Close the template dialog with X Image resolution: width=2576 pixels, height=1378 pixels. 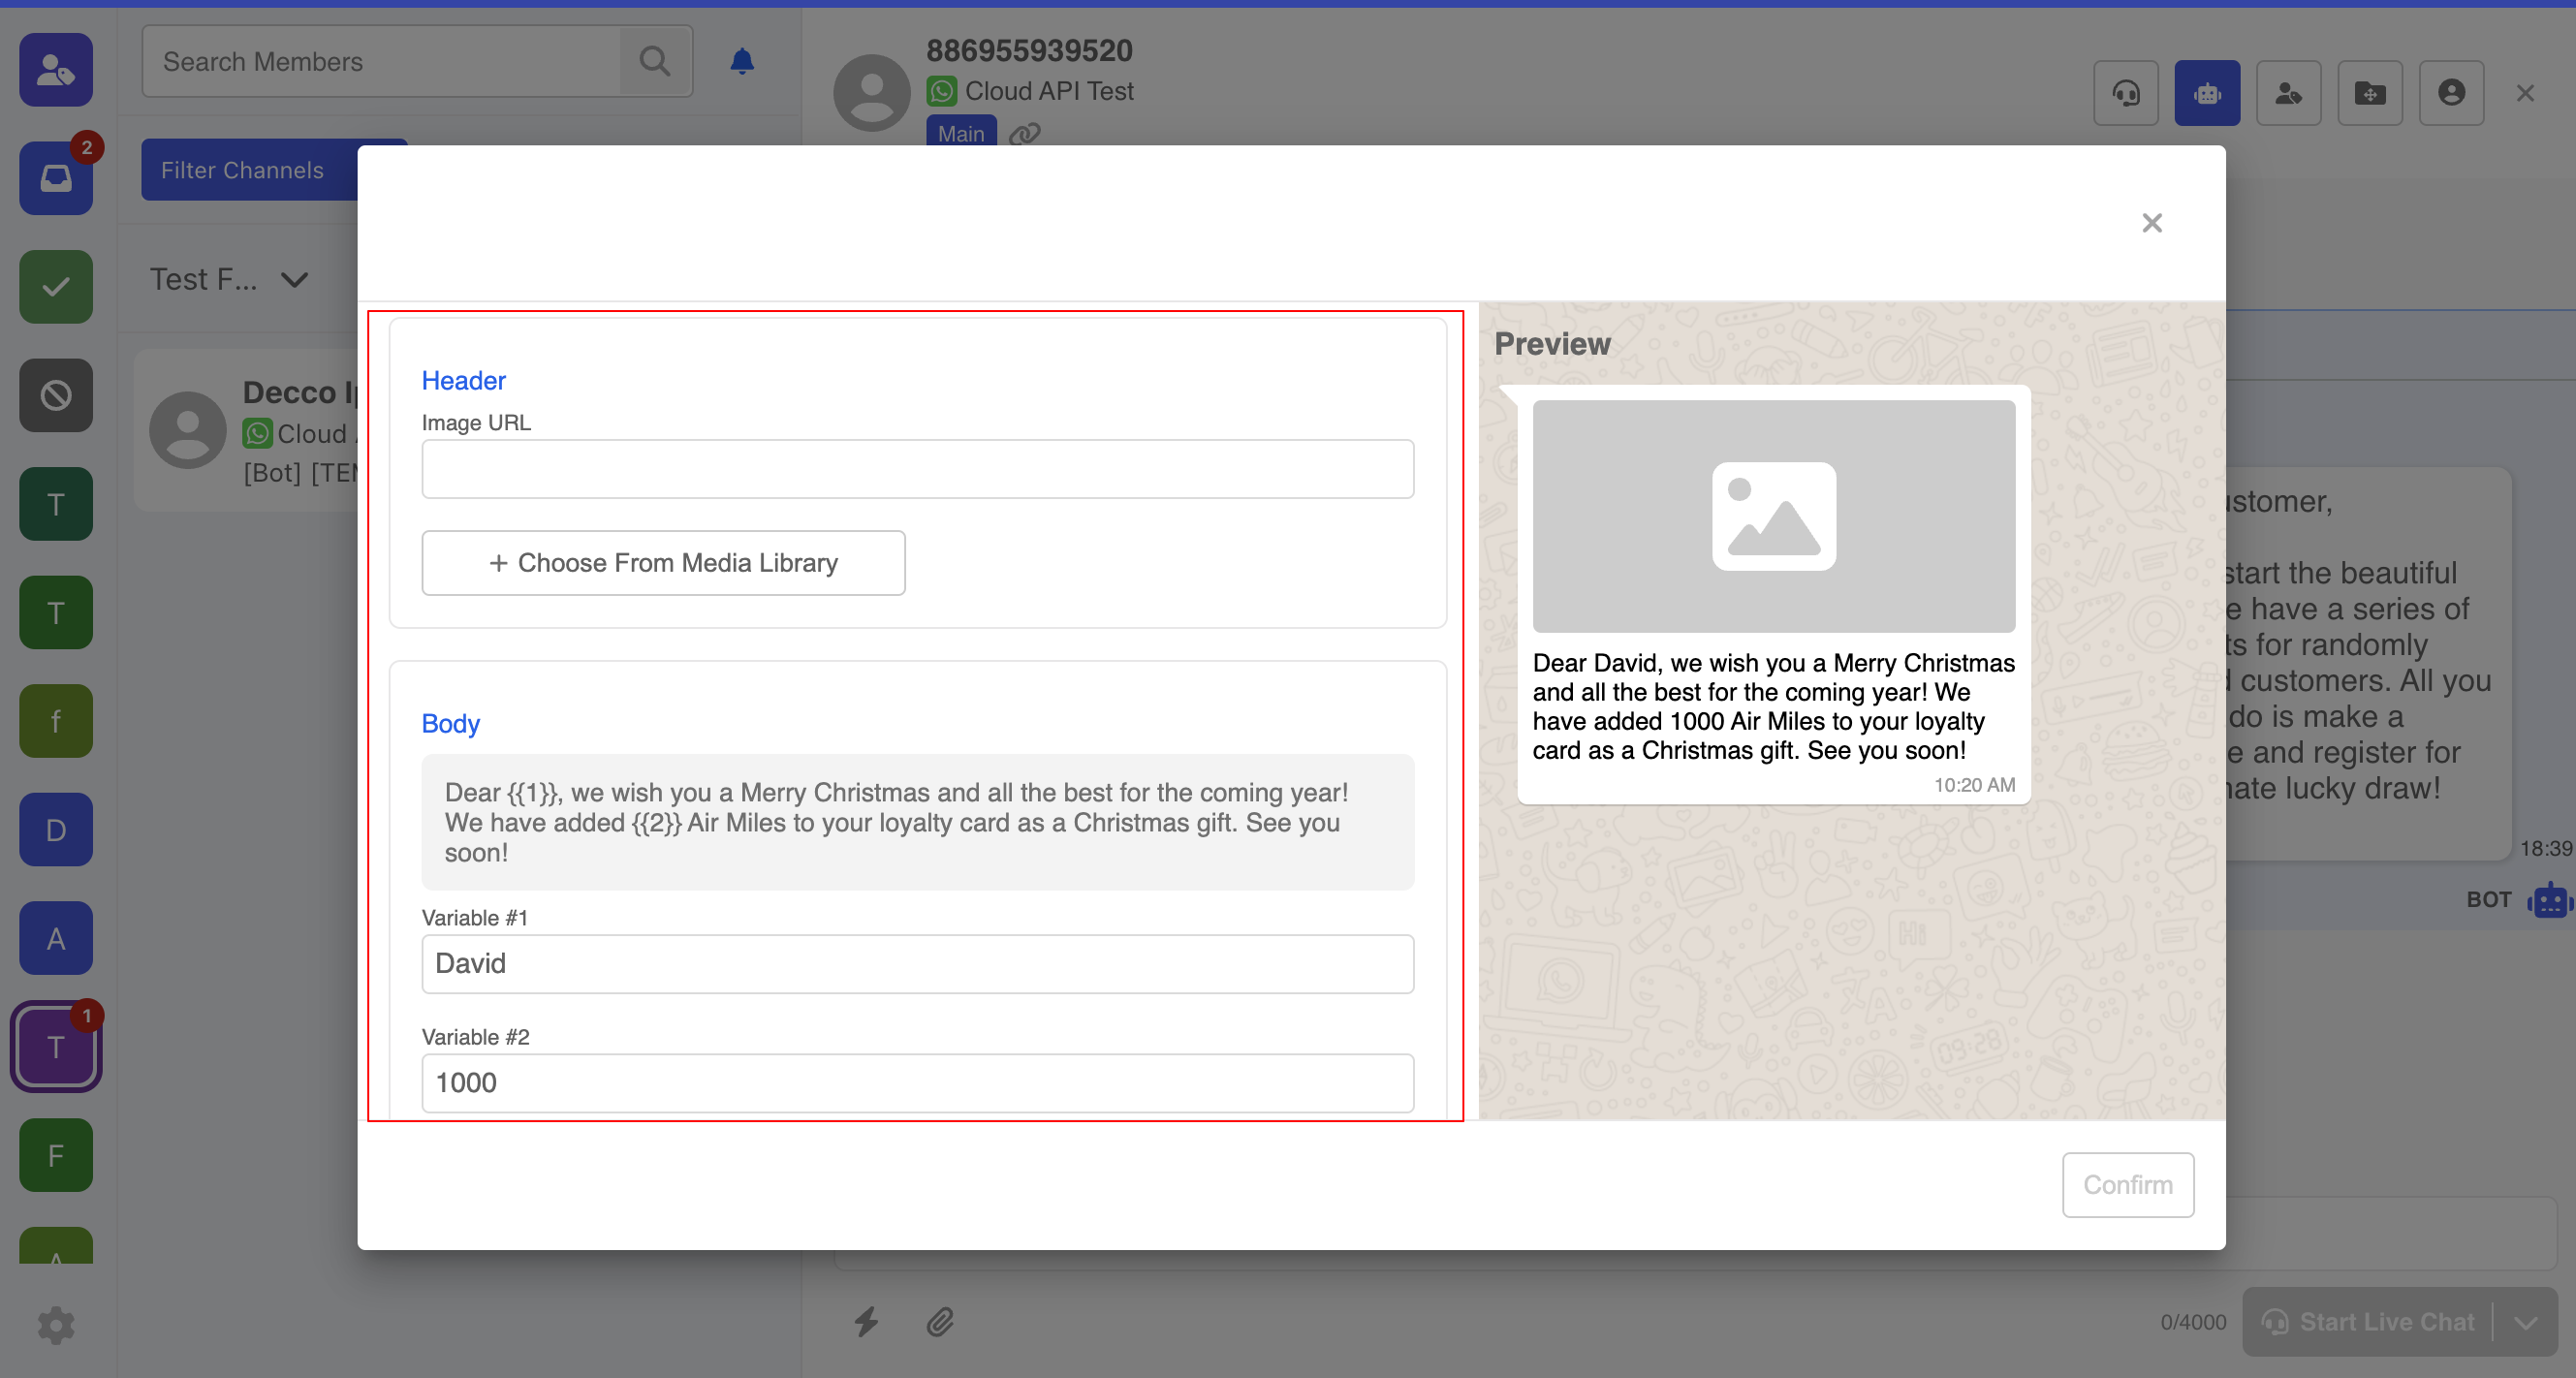coord(2152,223)
